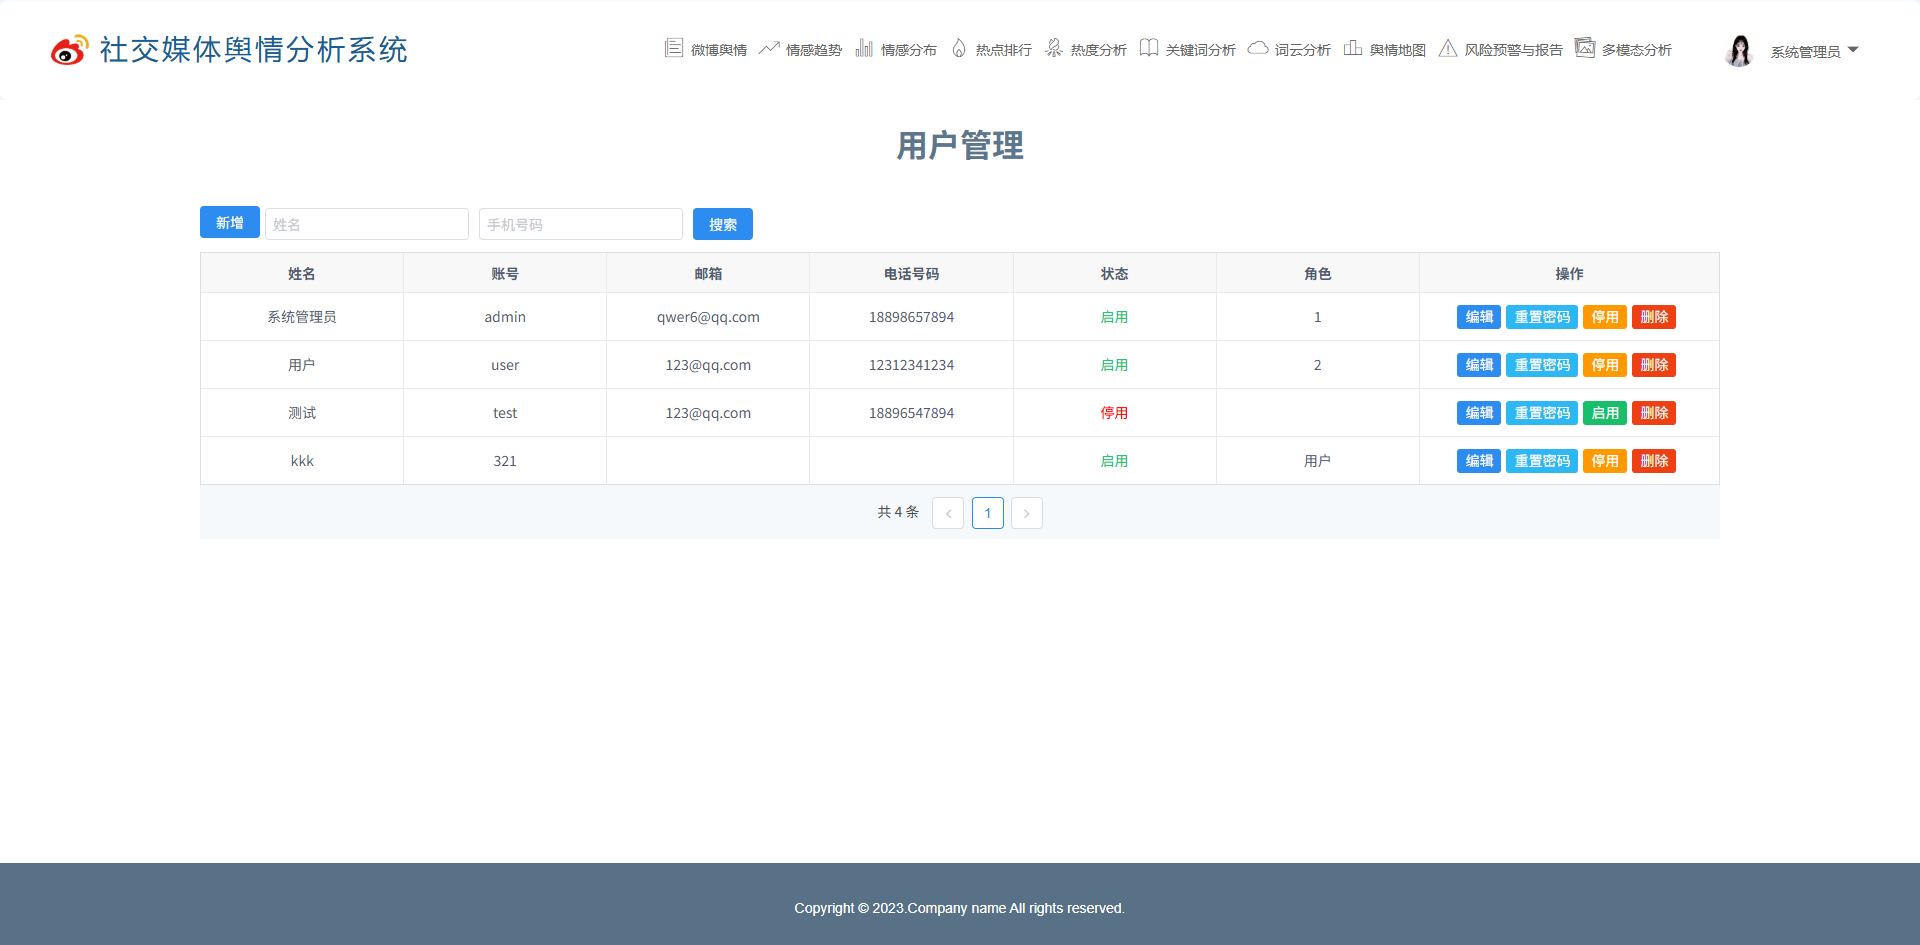The image size is (1920, 945).
Task: Click the 风险预警与报告 warning triangle icon
Action: coord(1448,48)
